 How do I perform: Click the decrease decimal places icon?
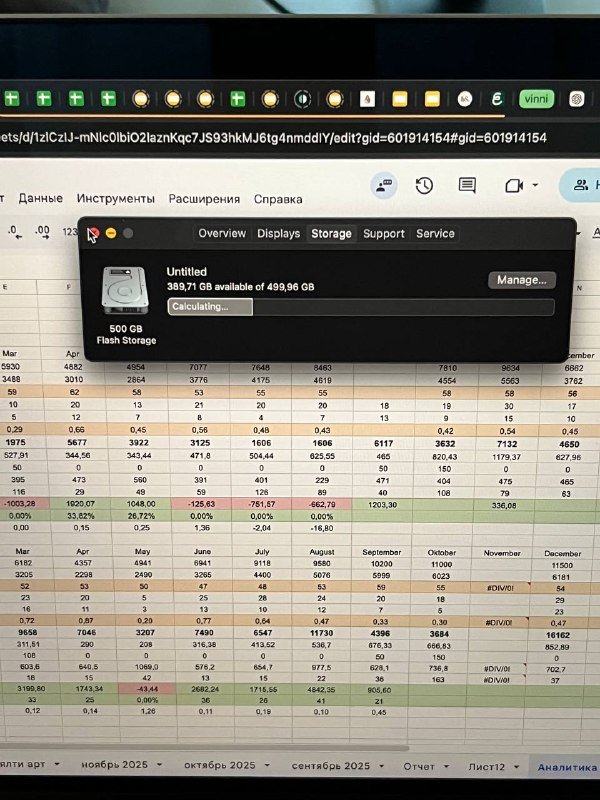point(14,231)
